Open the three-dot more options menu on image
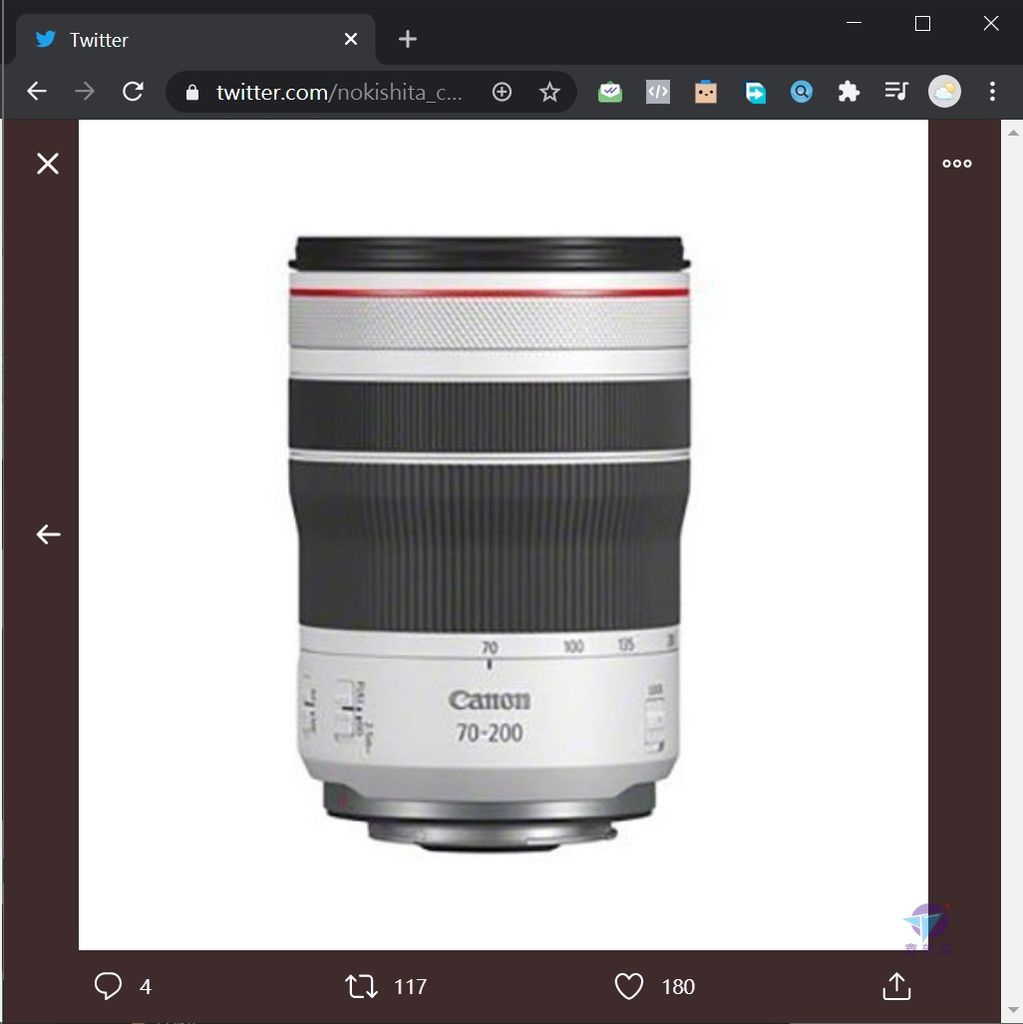This screenshot has width=1023, height=1024. point(956,163)
